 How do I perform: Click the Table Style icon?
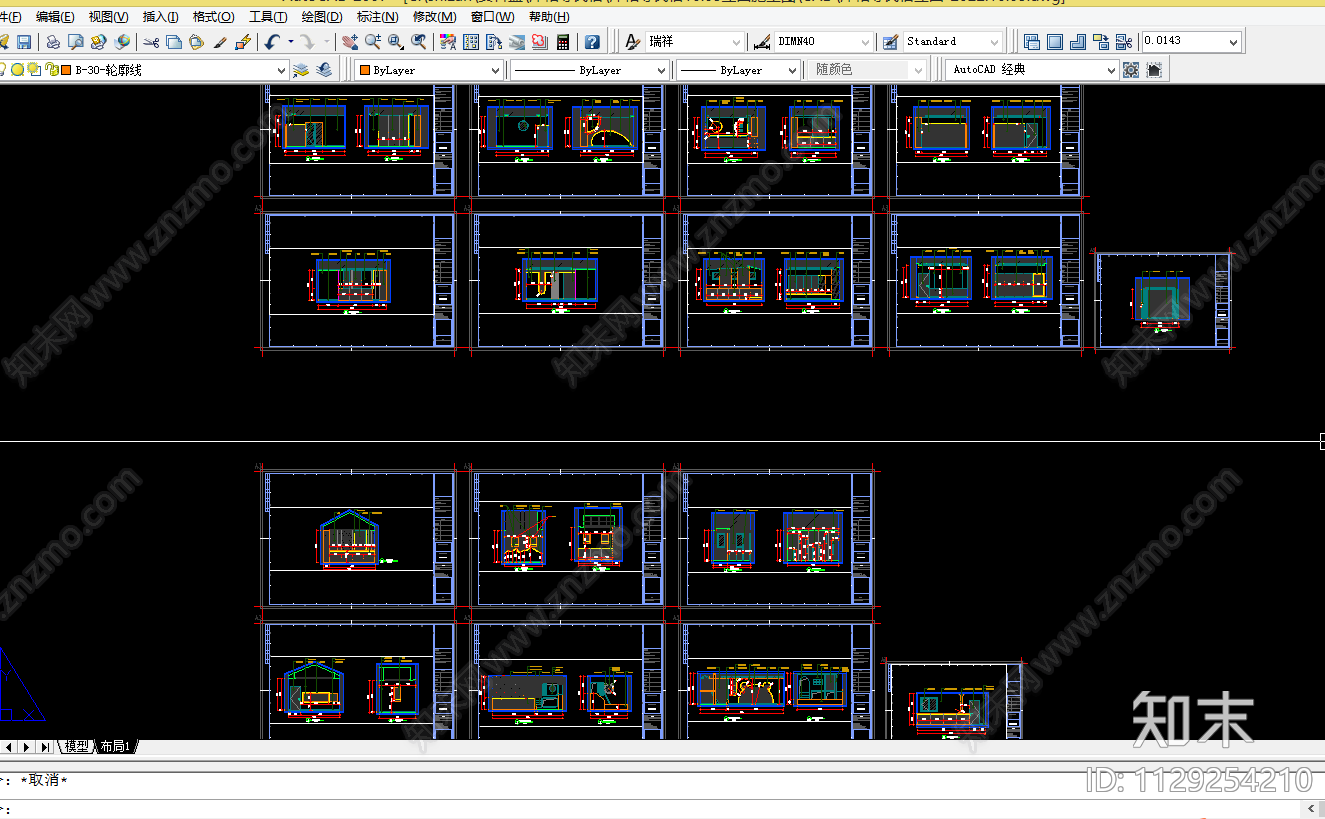tap(890, 42)
